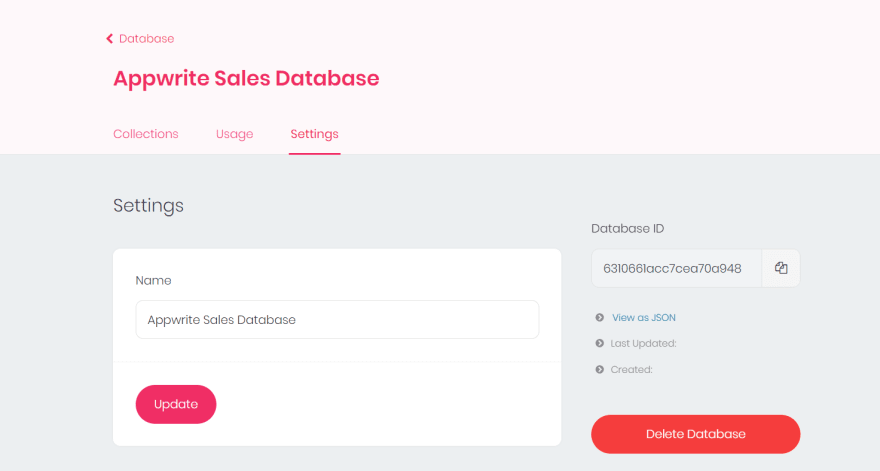Go back via the Database breadcrumb link
The height and width of the screenshot is (471, 880).
146,39
